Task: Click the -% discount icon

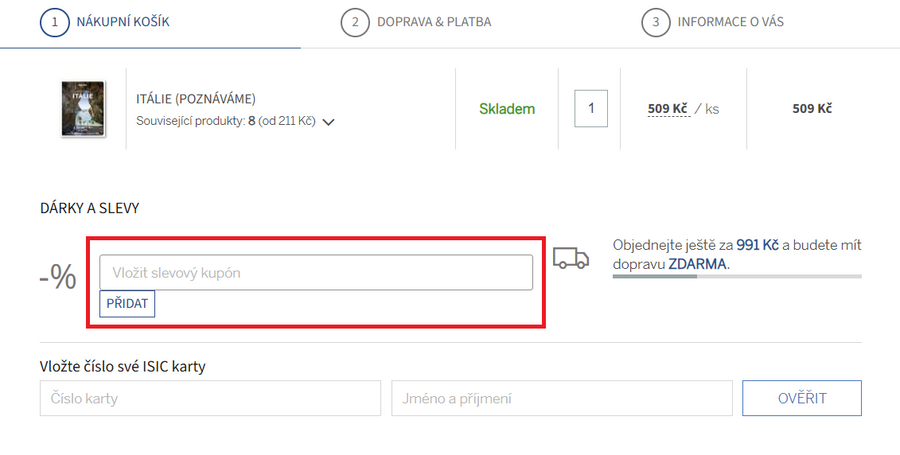Action: click(58, 277)
